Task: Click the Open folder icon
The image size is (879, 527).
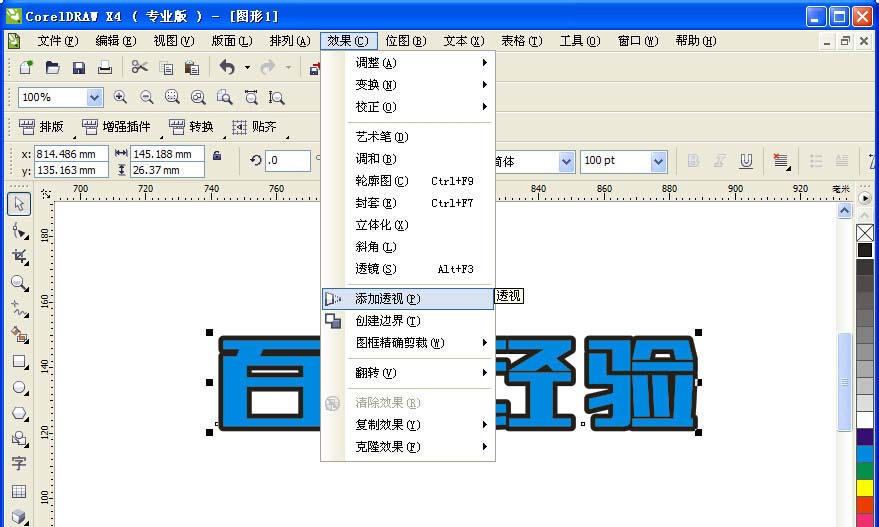Action: click(x=53, y=68)
